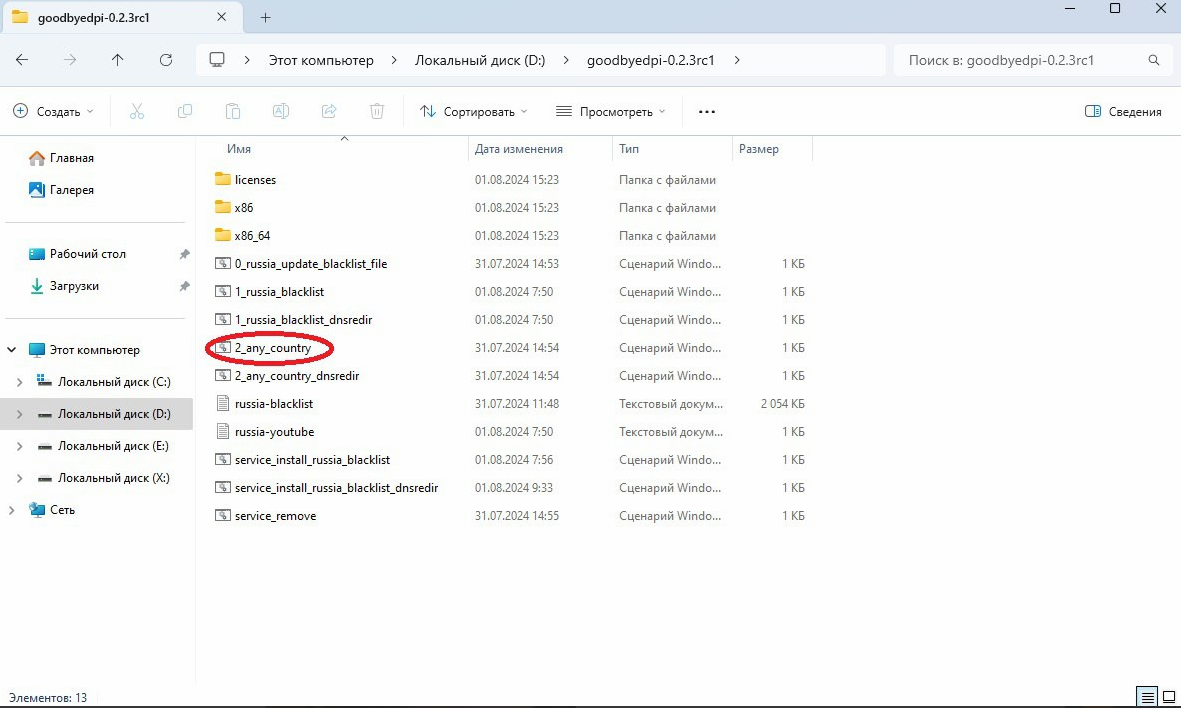
Task: Unpin Загрузки using its pin icon
Action: click(184, 286)
